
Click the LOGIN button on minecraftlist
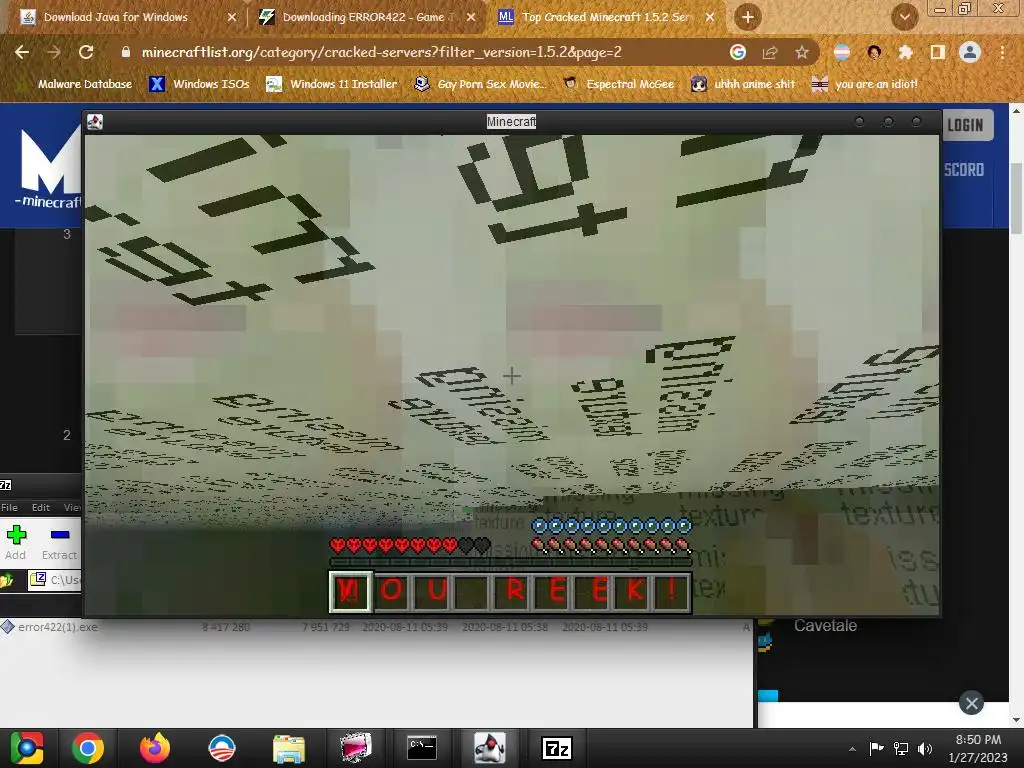pyautogui.click(x=966, y=125)
